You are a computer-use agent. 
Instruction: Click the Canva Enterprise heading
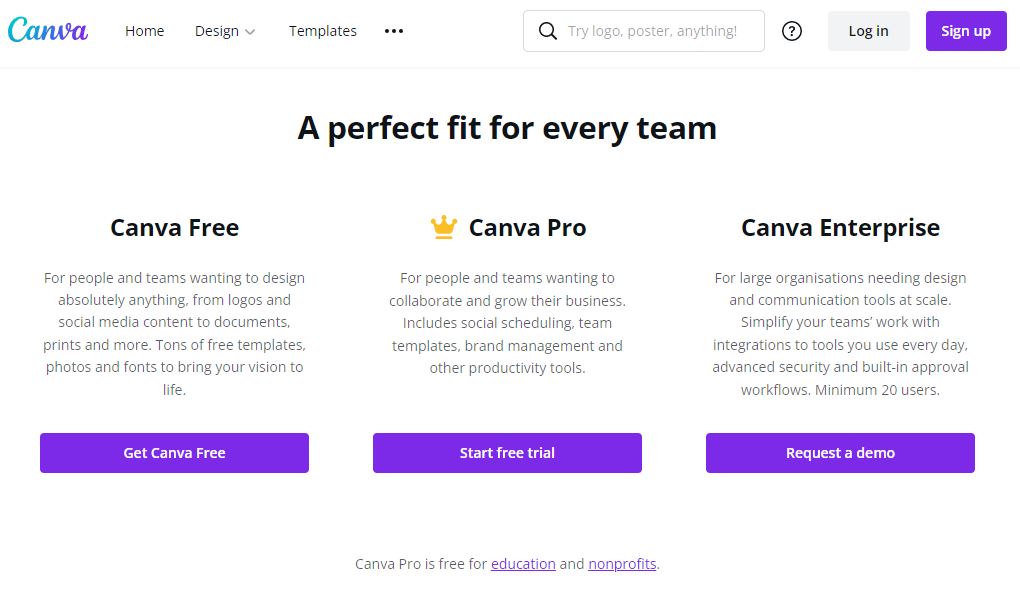click(840, 228)
